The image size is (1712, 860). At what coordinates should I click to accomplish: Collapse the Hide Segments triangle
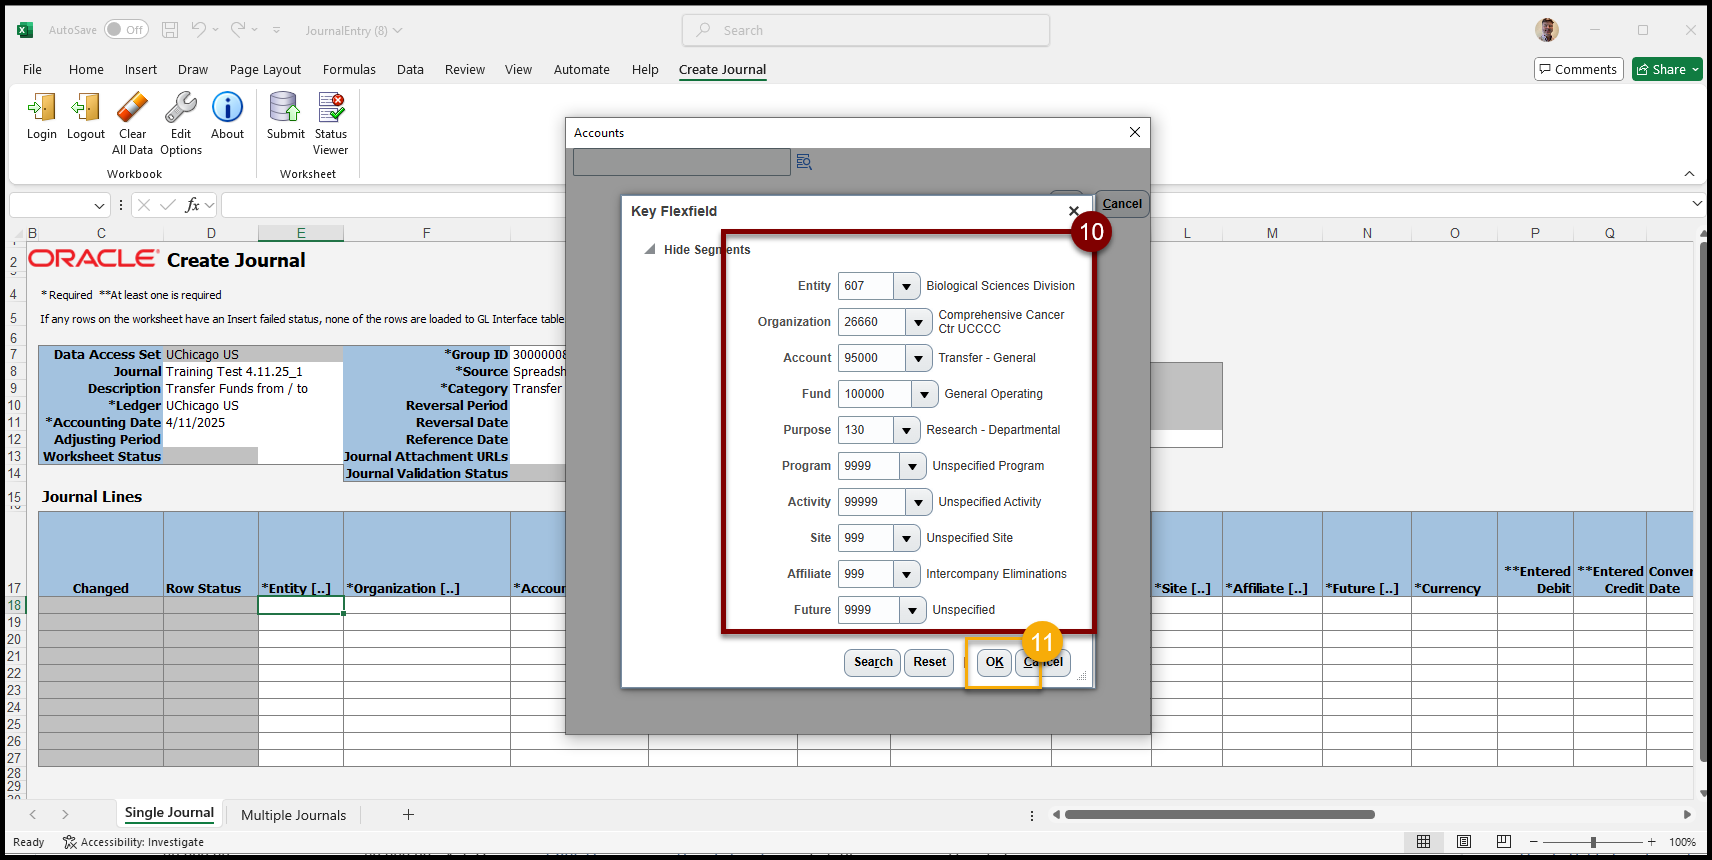click(650, 250)
